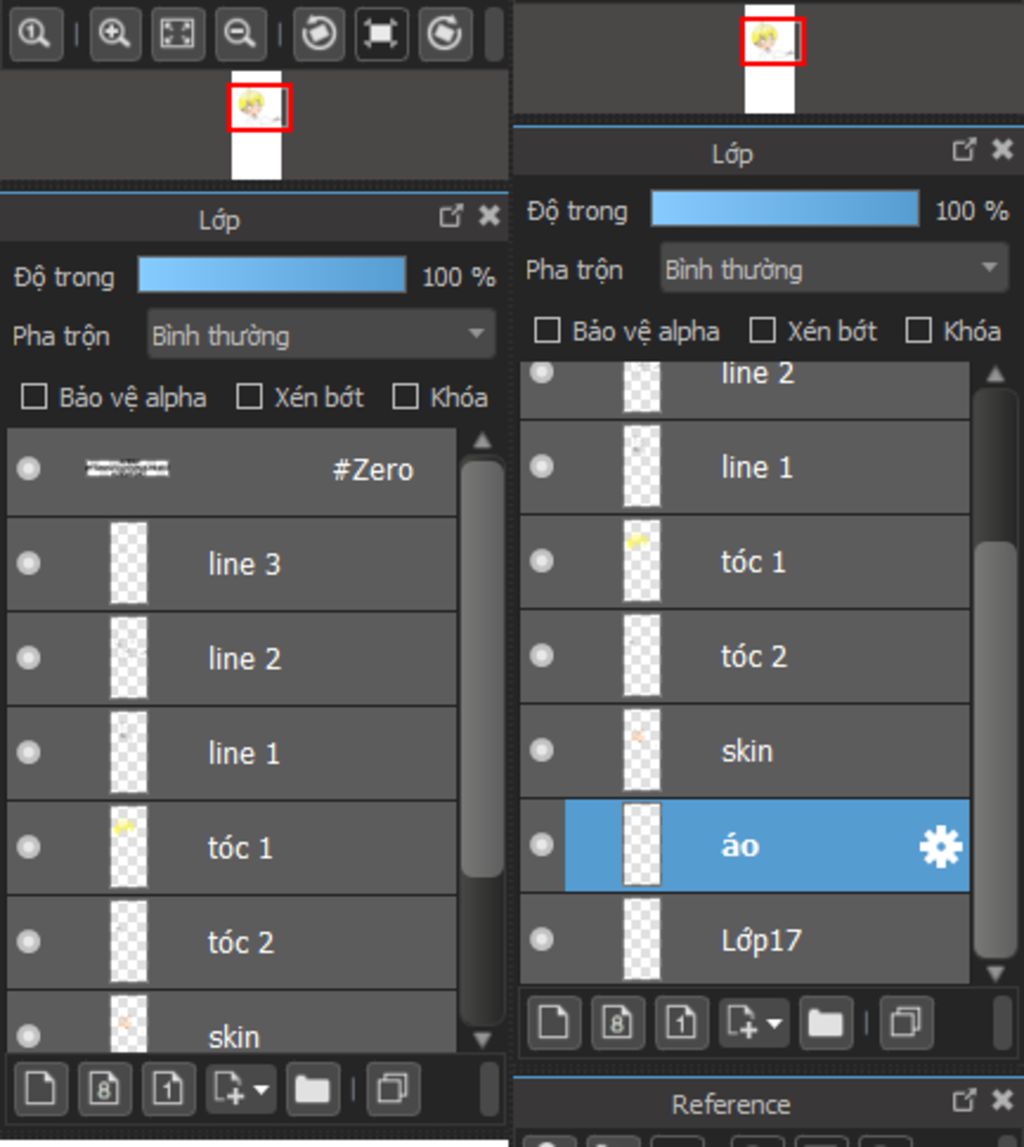Open Bình thường dropdown in right panel
1024x1147 pixels.
(835, 269)
